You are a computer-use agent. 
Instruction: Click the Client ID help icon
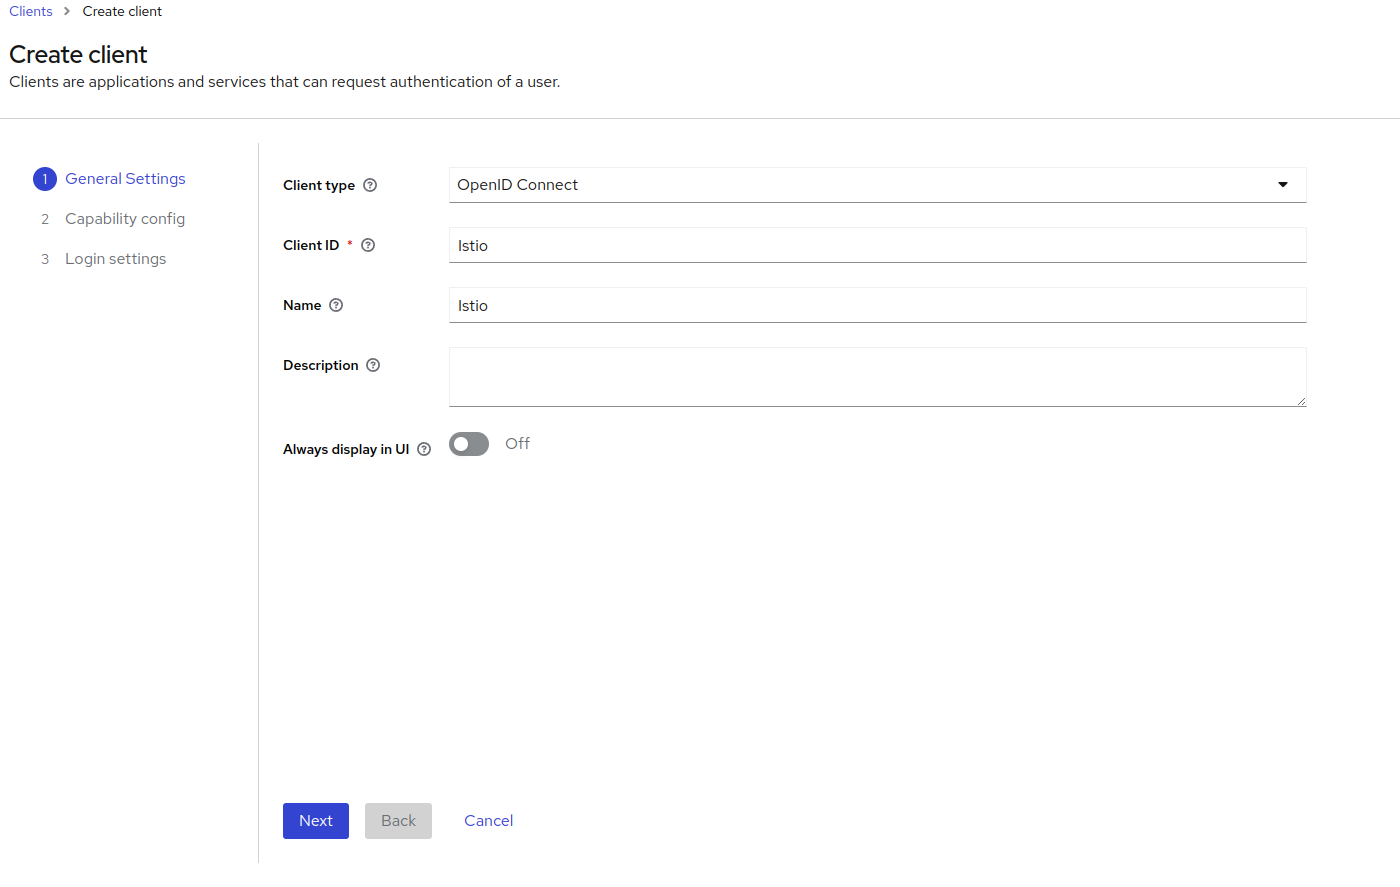368,245
